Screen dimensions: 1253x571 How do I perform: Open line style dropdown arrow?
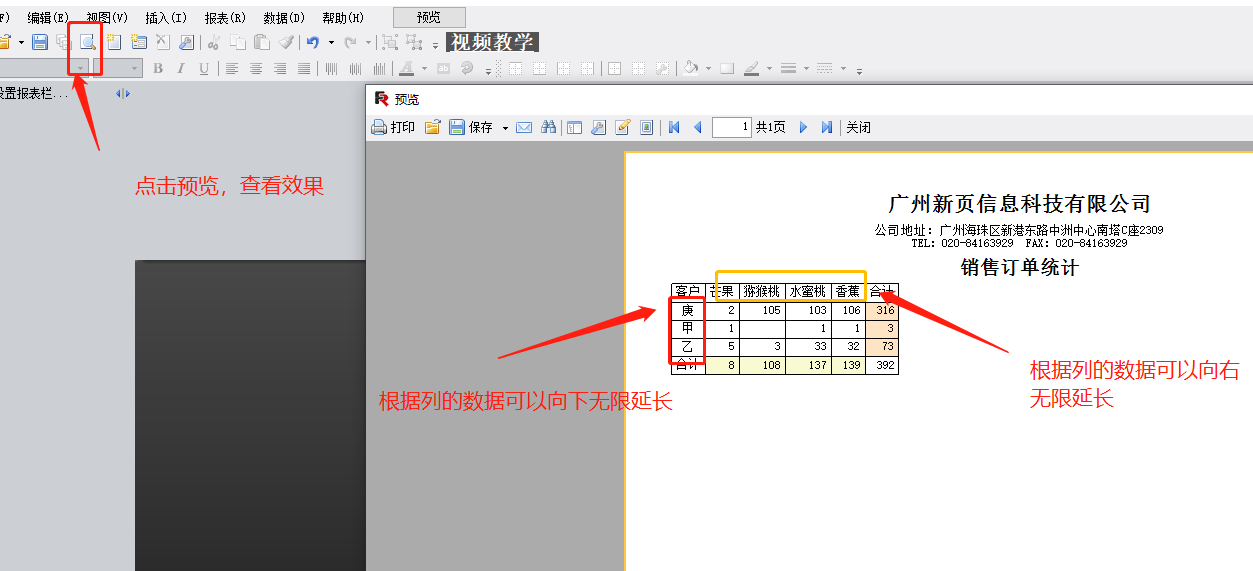[843, 69]
